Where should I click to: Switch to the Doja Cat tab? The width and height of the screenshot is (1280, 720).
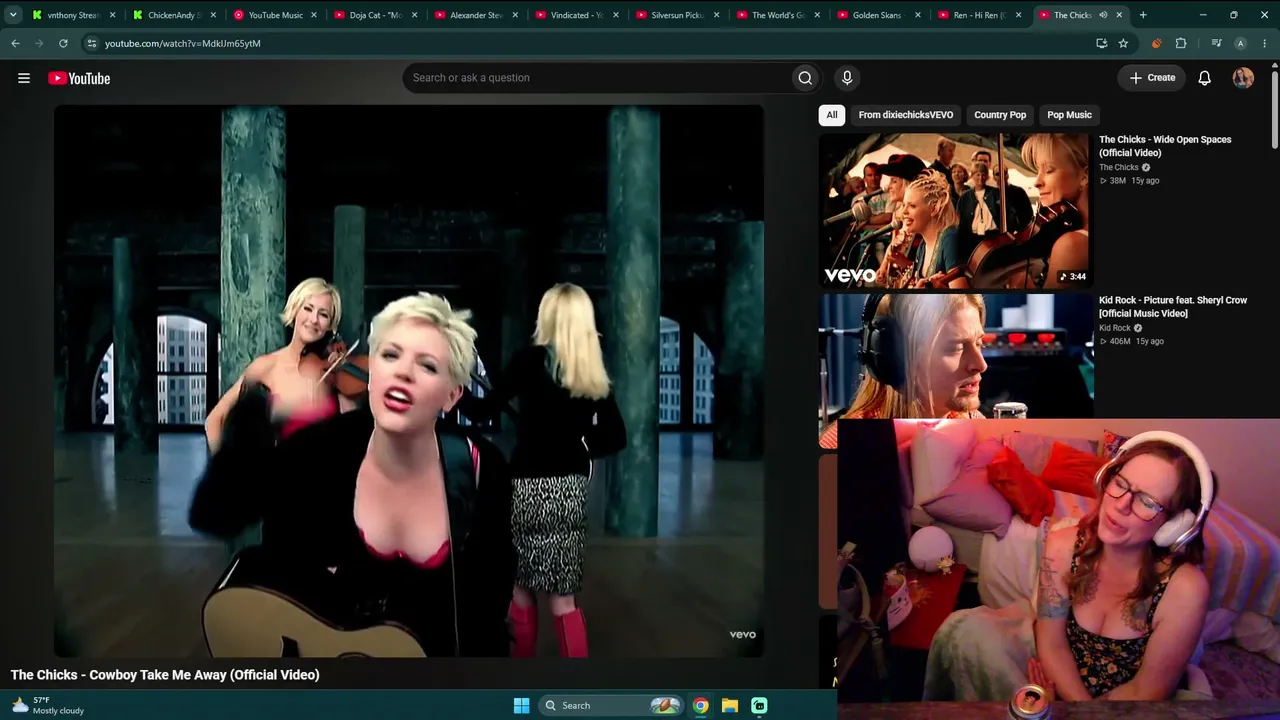[x=375, y=15]
